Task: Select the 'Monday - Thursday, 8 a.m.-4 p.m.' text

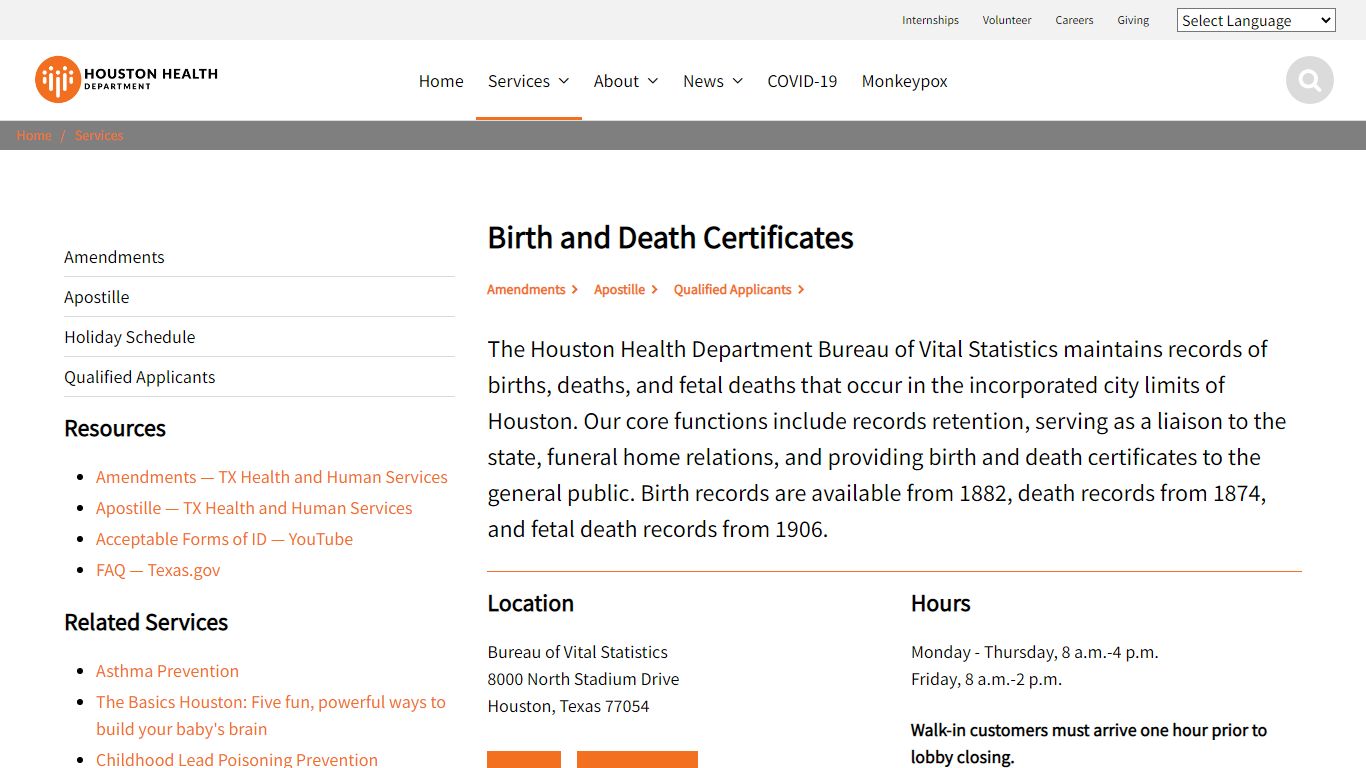Action: point(1034,652)
